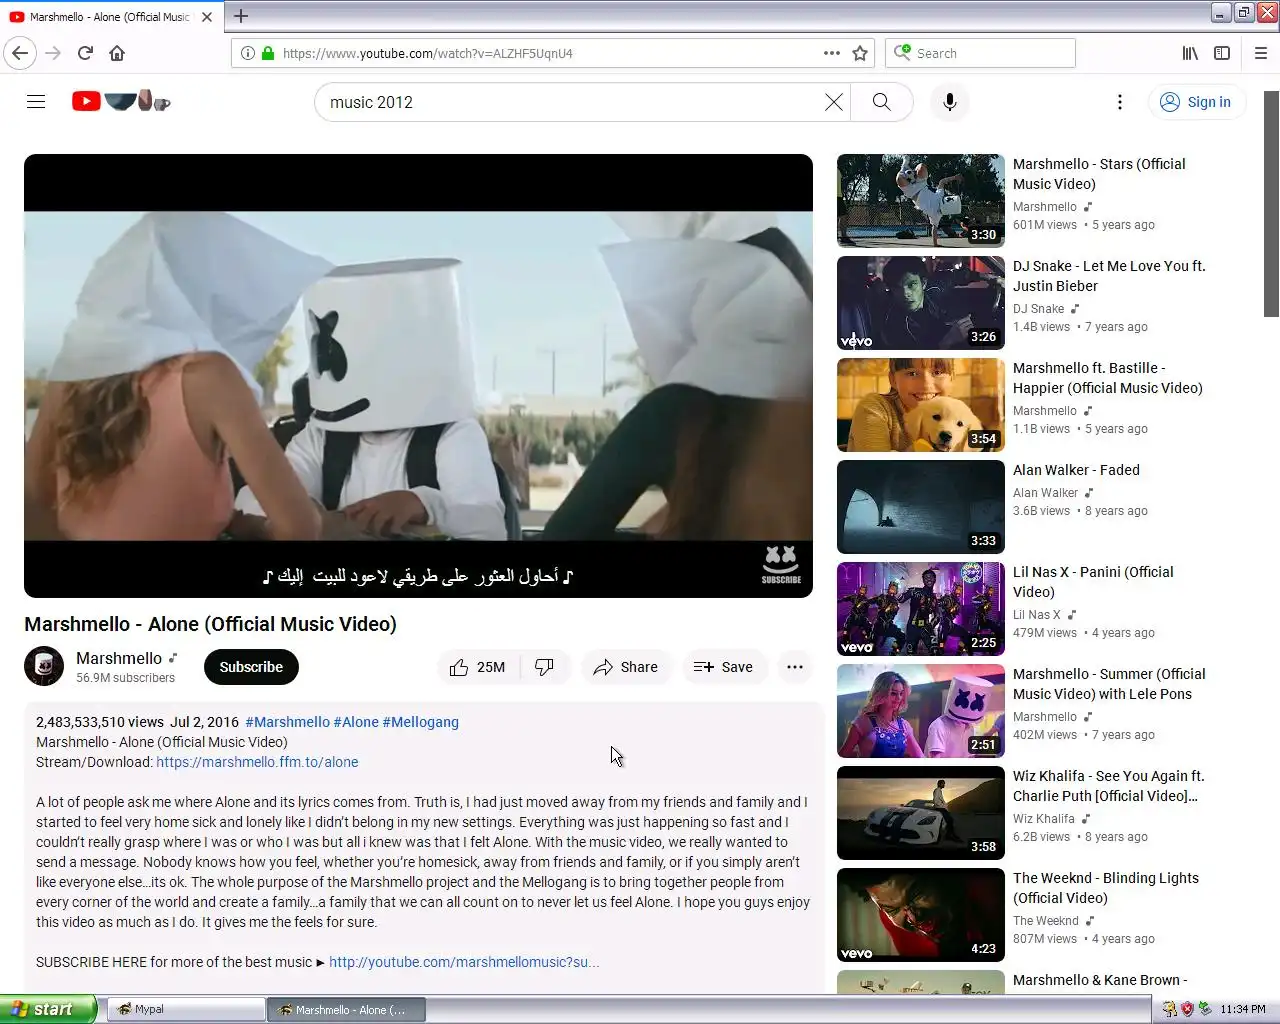Click the 11:34 PM clock

pos(1243,1009)
